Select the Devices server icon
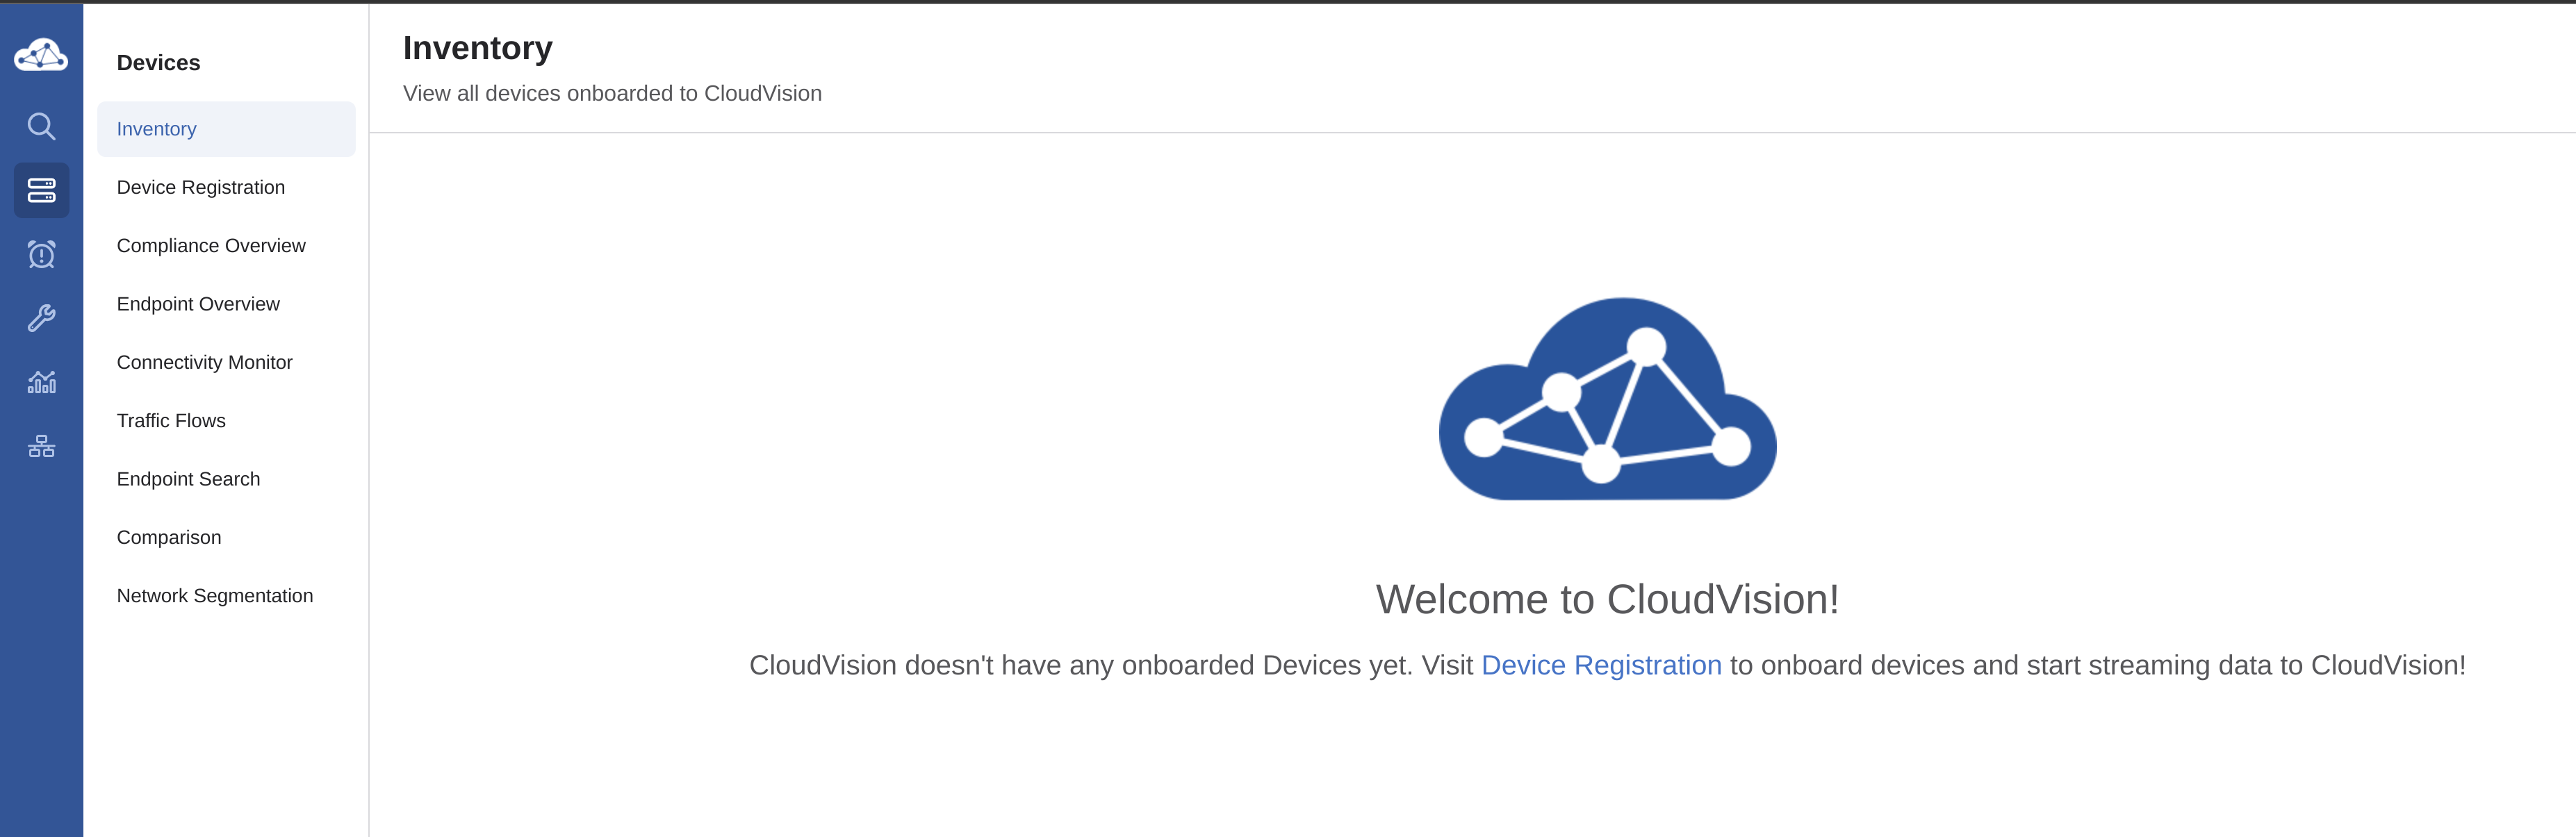 [x=41, y=190]
